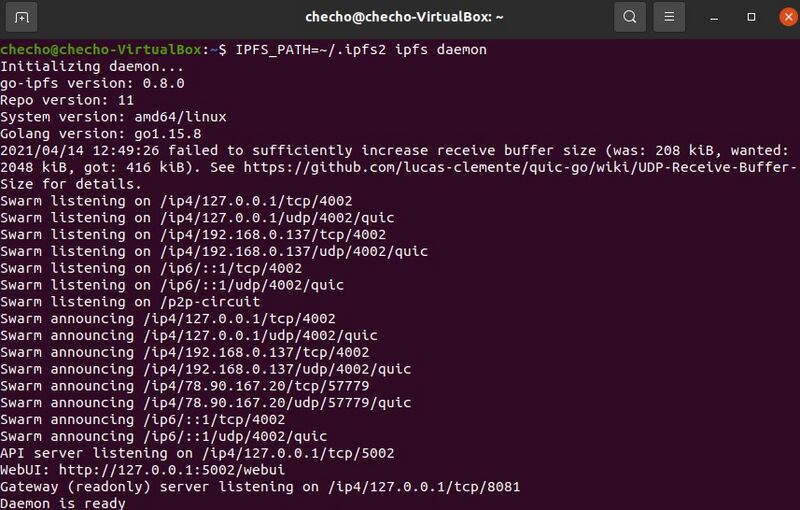This screenshot has height=510, width=800.
Task: Click the Swarm listening on /p2p-circuit line
Action: coord(130,301)
